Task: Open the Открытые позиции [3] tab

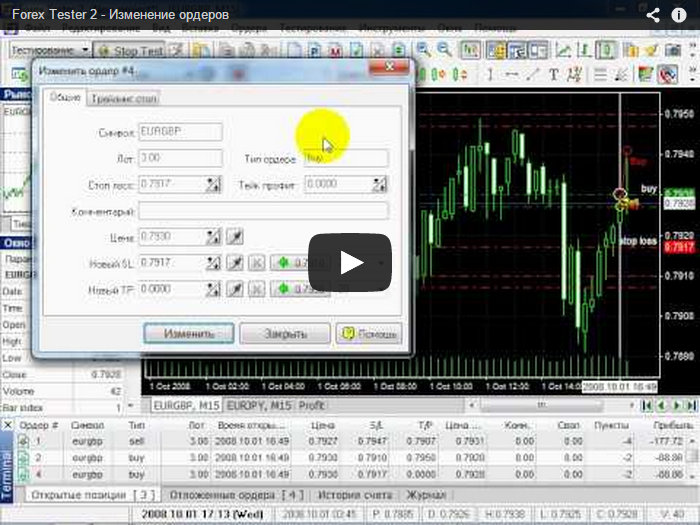Action: [92, 495]
